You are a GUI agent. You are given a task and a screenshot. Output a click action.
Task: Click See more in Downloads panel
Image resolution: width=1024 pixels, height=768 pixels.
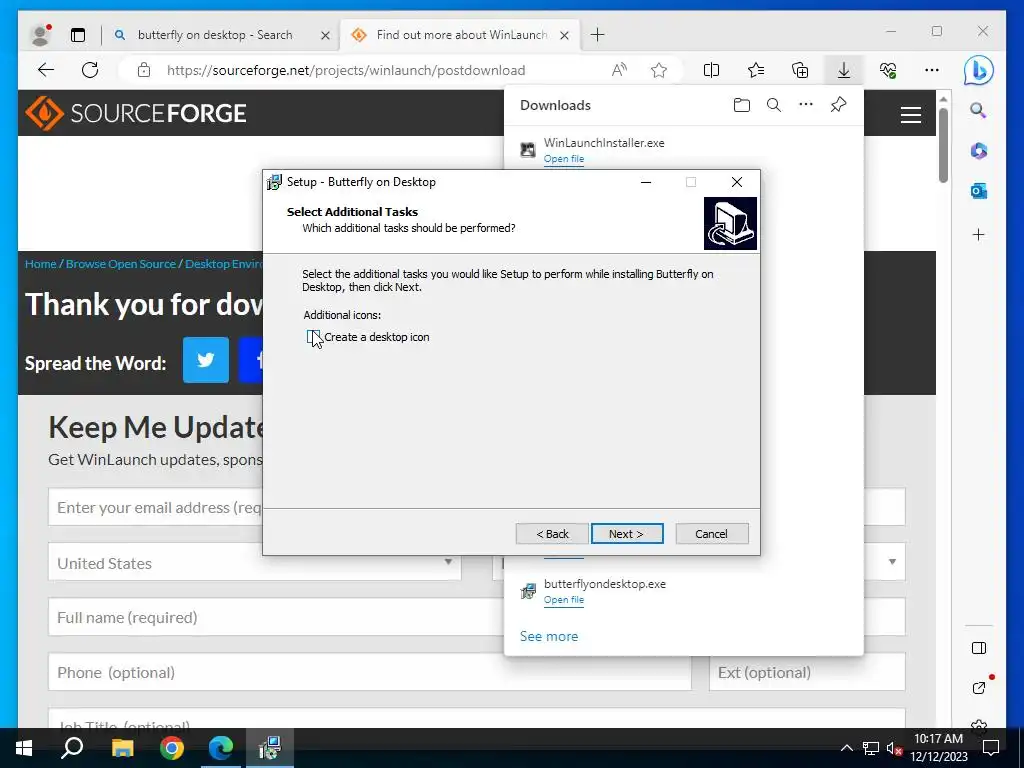coord(549,636)
